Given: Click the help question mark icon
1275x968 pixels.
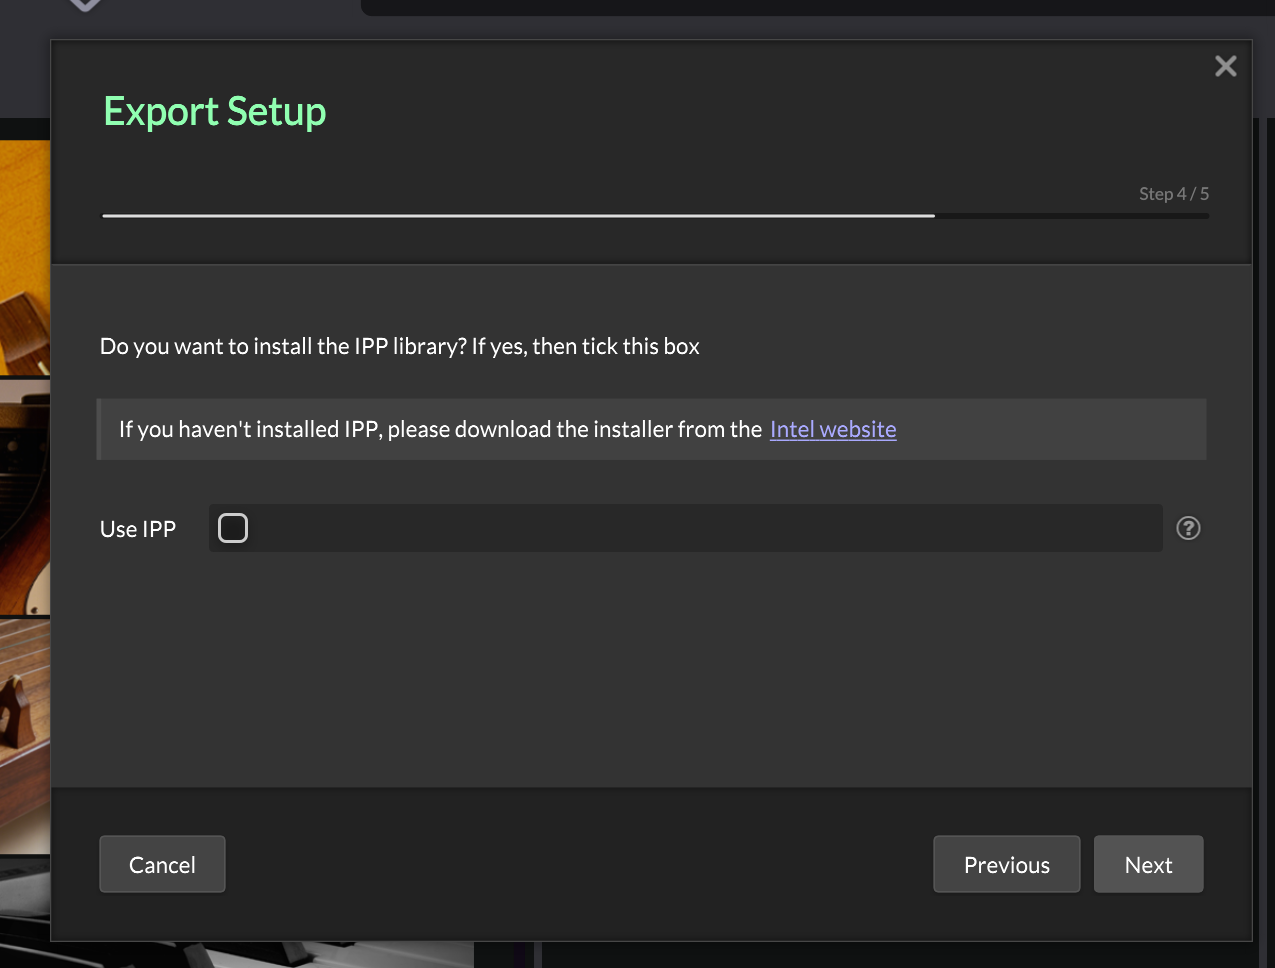Looking at the screenshot, I should (x=1188, y=528).
